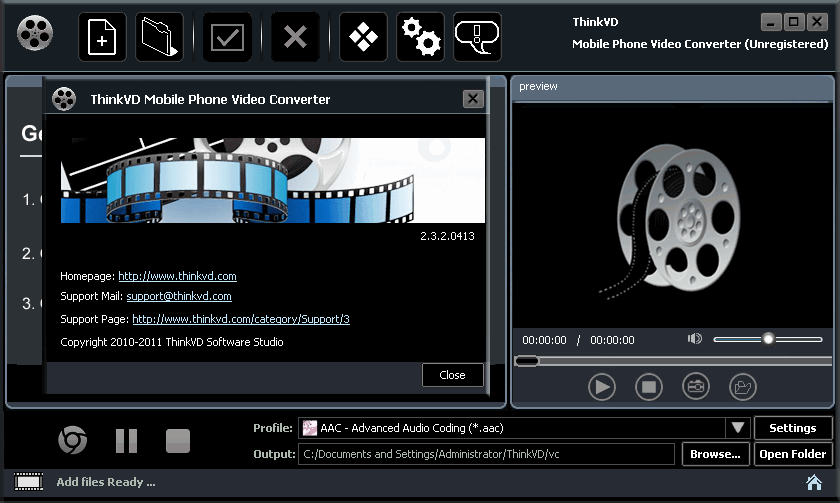Open the snapshot folder icon in preview
This screenshot has width=840, height=503.
743,387
